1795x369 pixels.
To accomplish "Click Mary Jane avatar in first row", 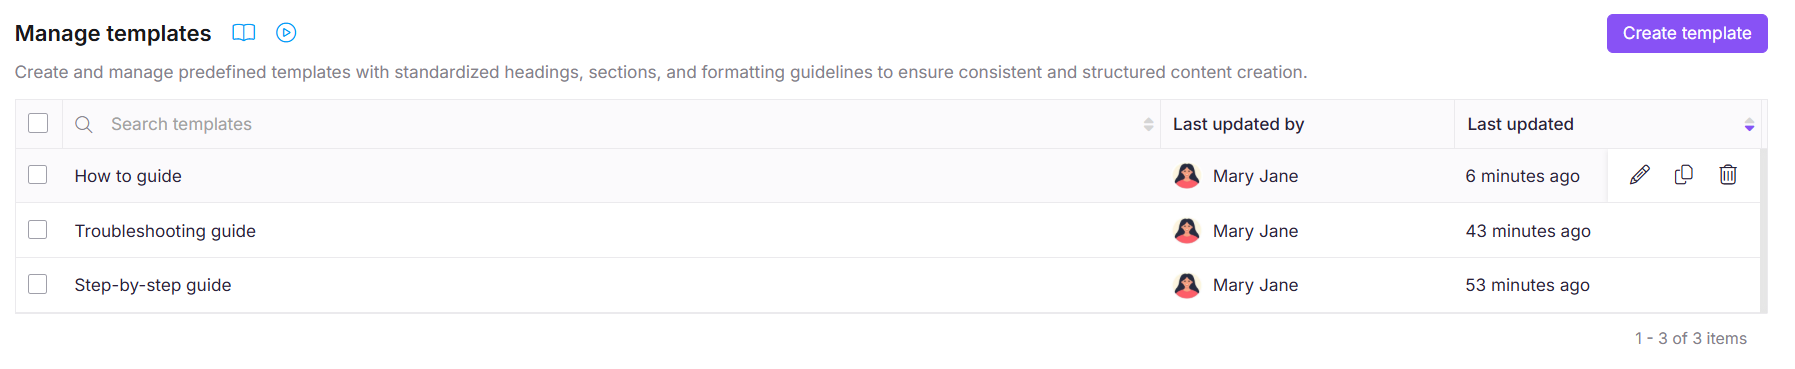I will click(1187, 176).
